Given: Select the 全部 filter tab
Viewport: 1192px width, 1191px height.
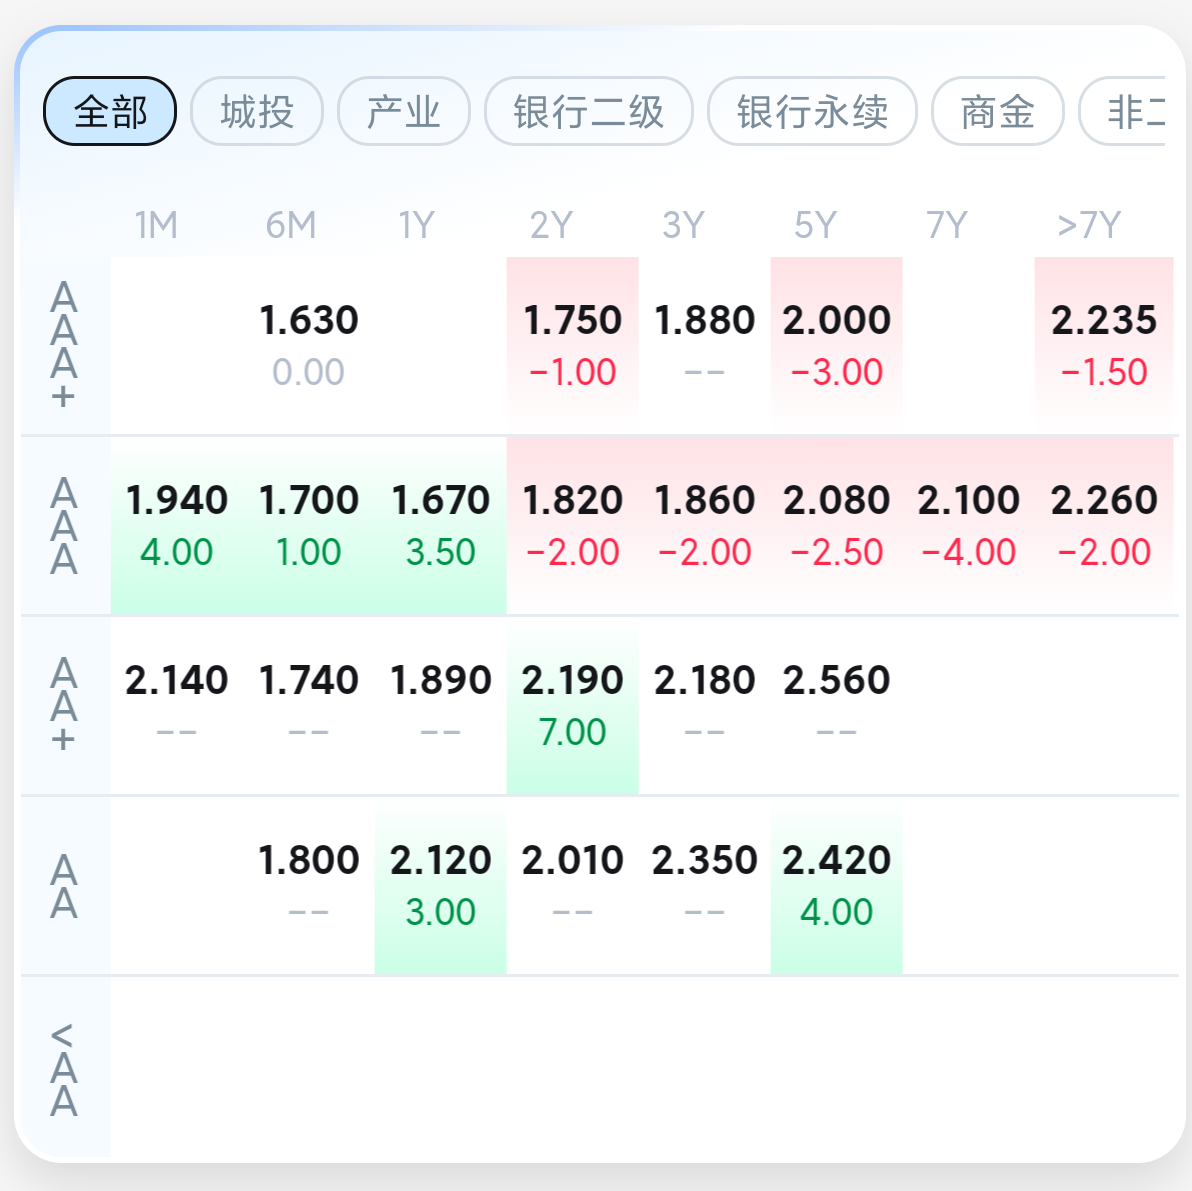Looking at the screenshot, I should 110,111.
